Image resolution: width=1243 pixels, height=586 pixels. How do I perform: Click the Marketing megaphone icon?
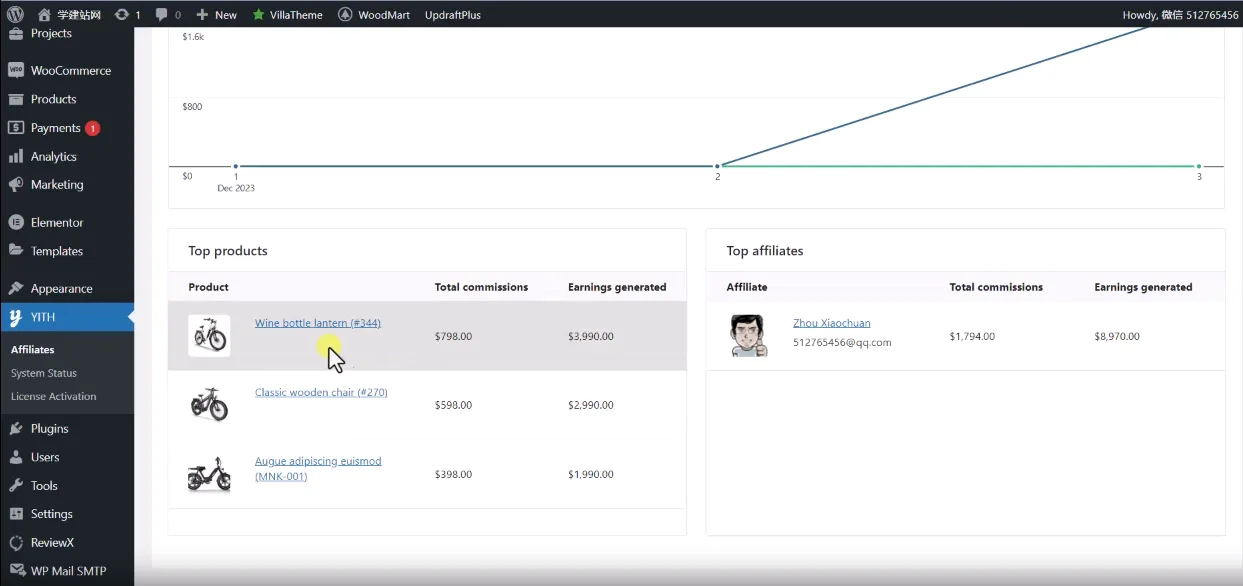pos(16,185)
